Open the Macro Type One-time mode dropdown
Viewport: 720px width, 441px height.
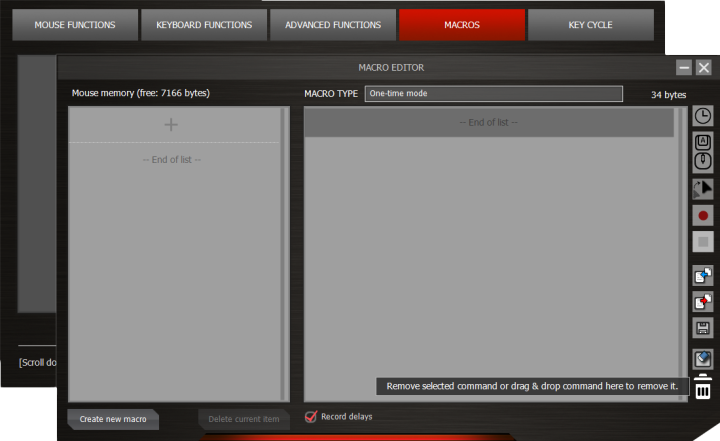tap(493, 94)
